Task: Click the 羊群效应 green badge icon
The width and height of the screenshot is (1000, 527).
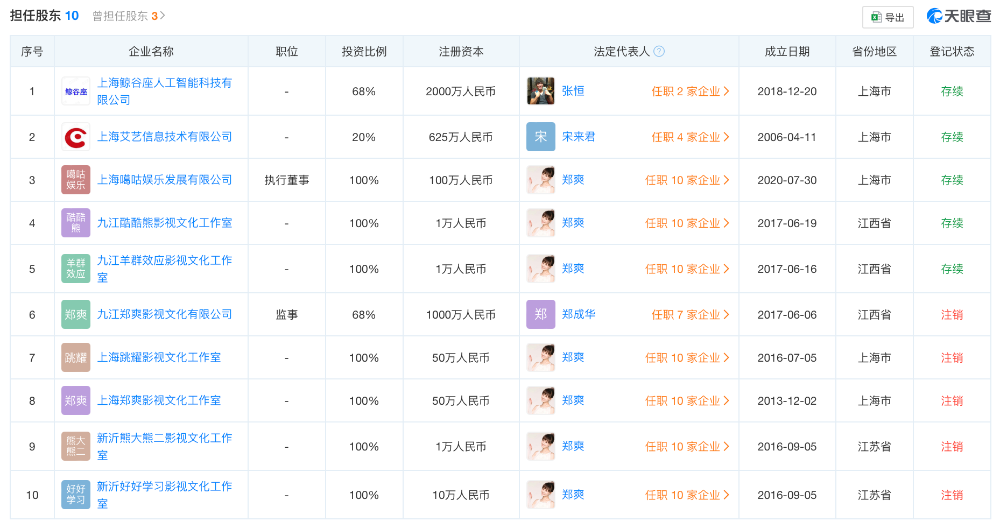Action: (76, 269)
